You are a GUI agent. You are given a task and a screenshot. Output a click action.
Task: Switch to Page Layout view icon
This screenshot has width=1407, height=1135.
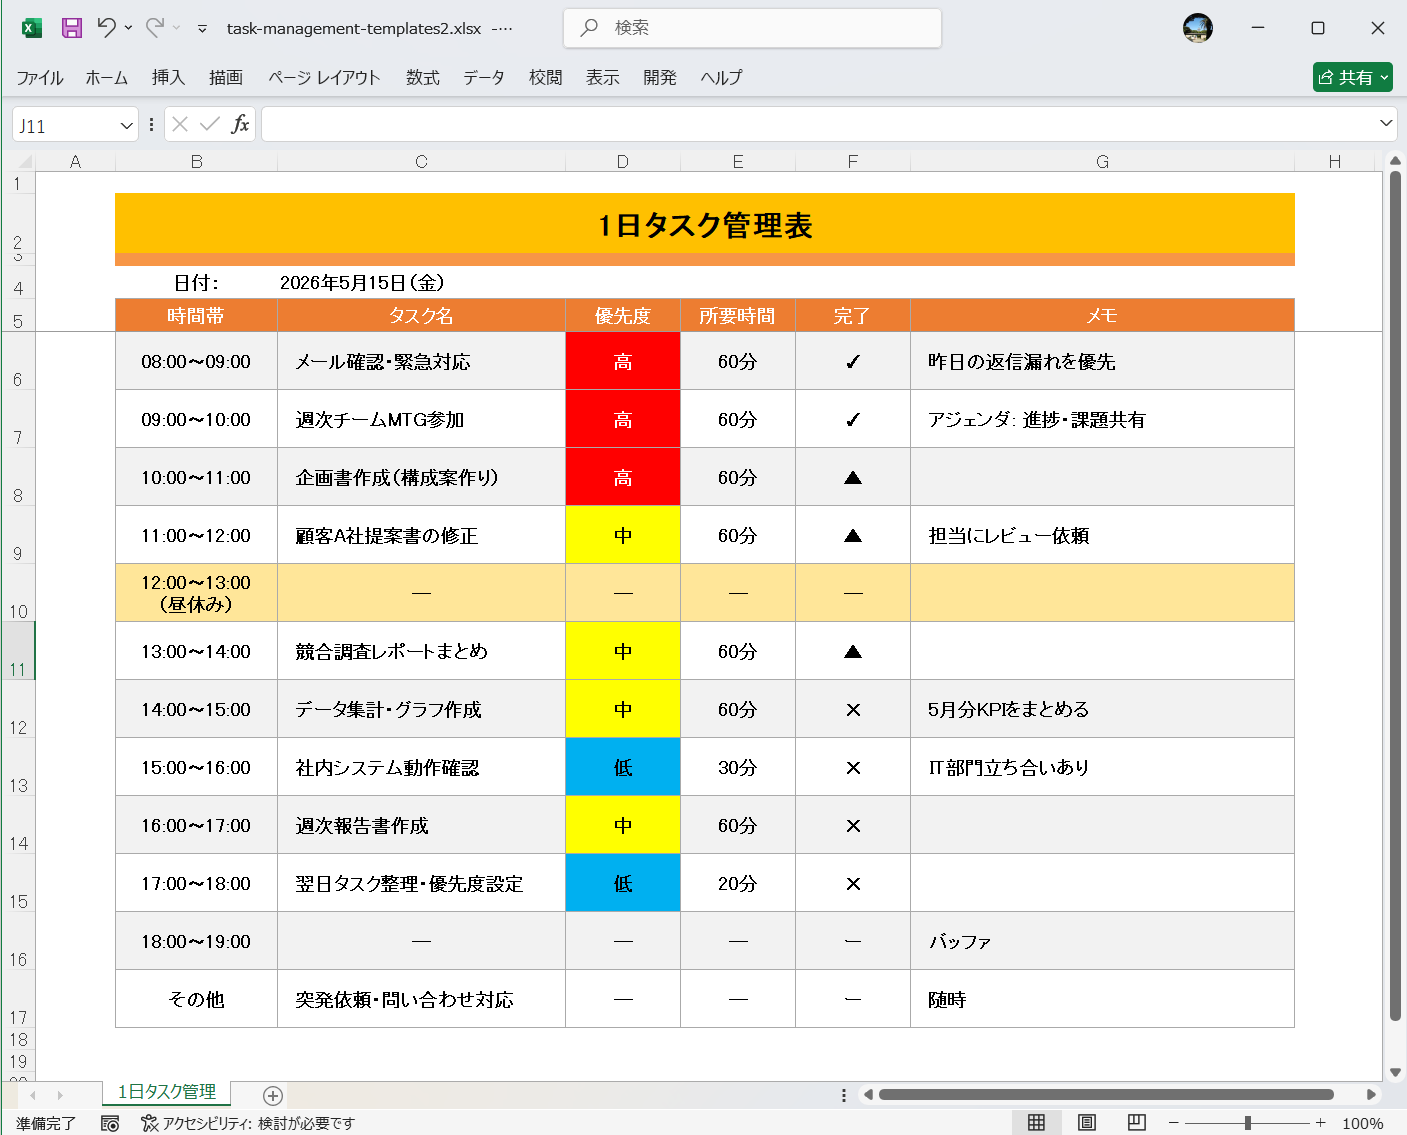1087,1123
